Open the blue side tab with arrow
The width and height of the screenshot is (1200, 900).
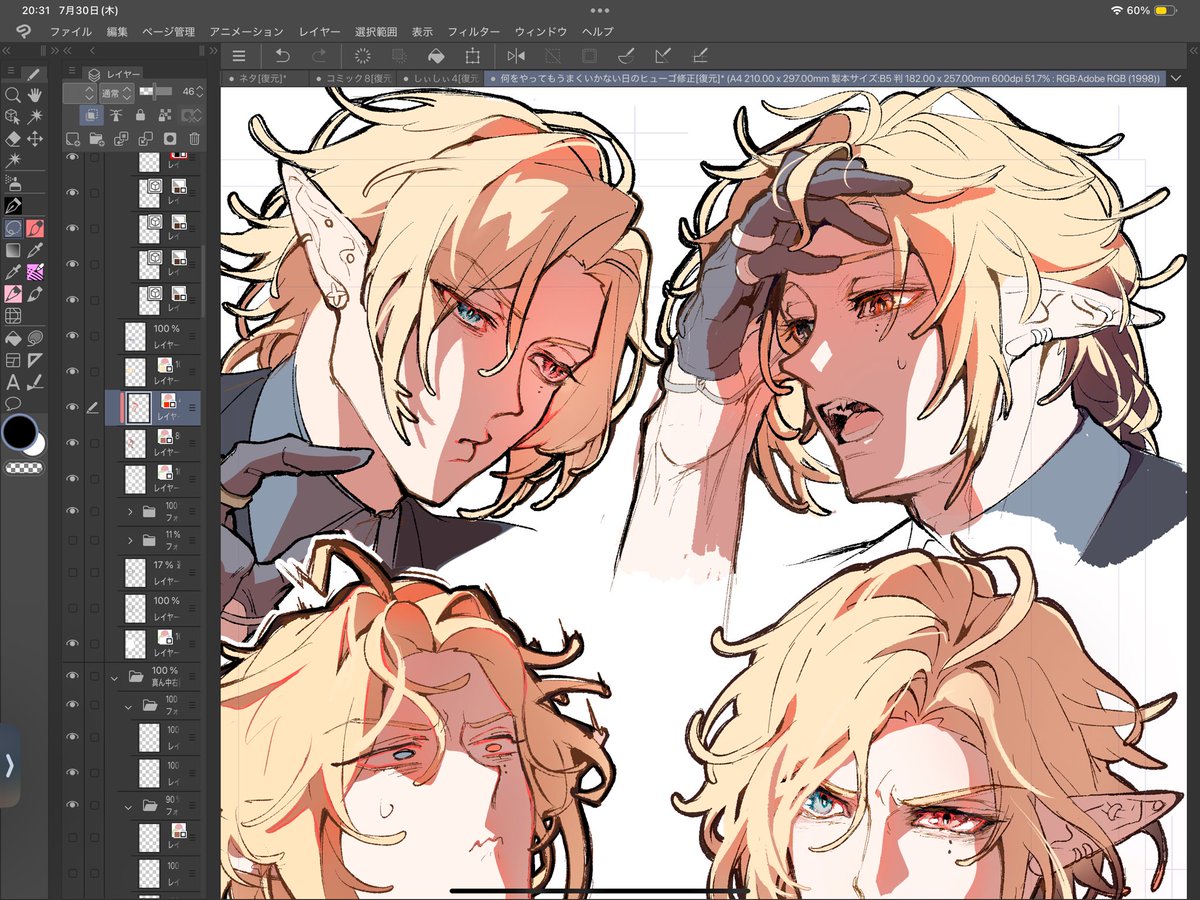9,765
